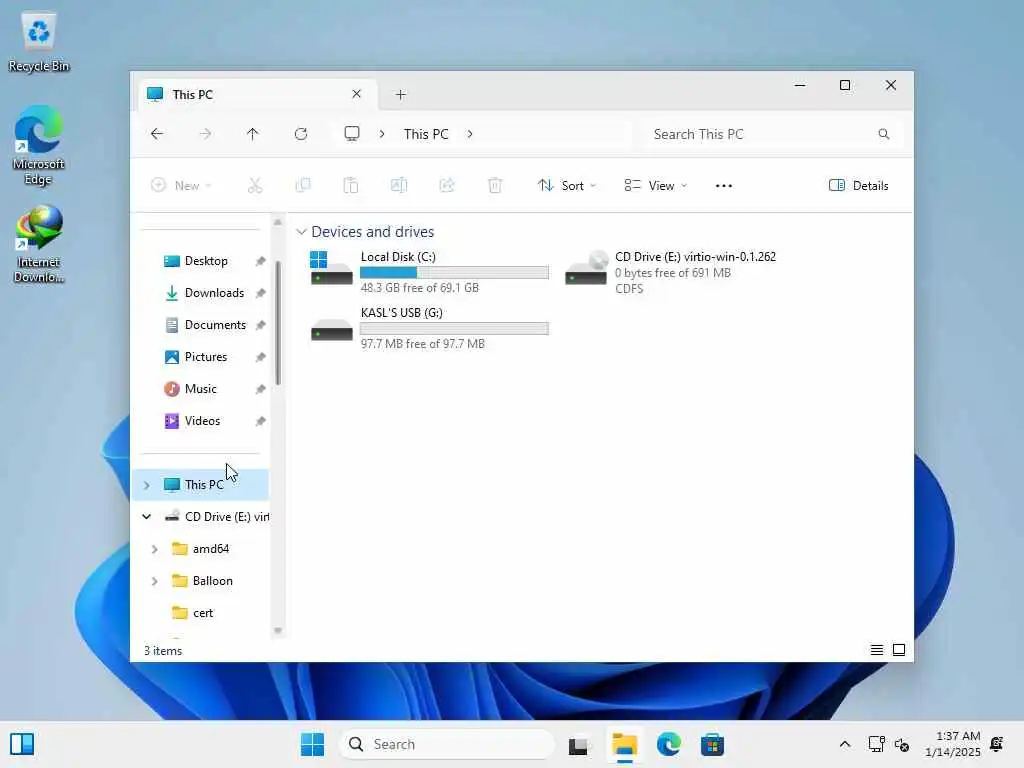Open the New dropdown menu
This screenshot has height=768, width=1024.
coord(181,185)
